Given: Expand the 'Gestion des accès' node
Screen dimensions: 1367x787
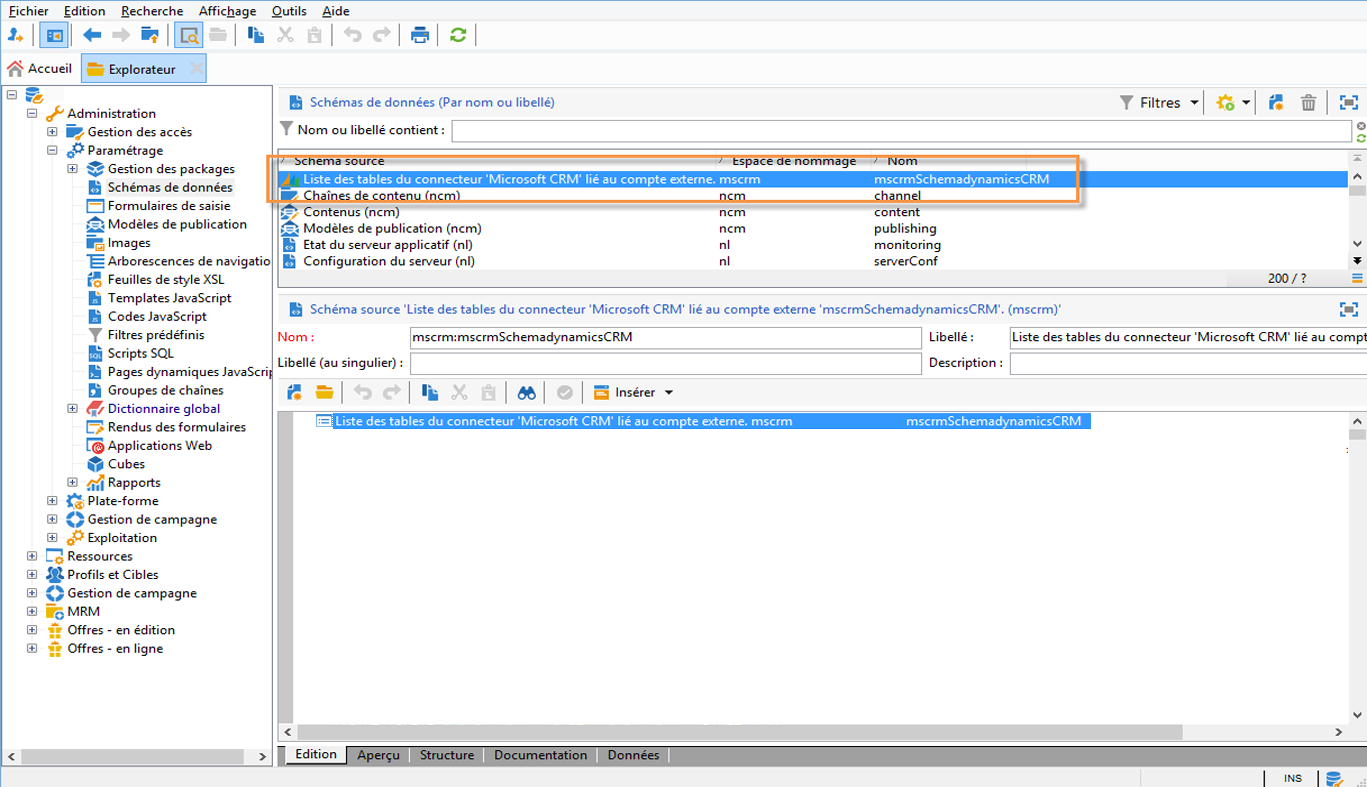Looking at the screenshot, I should tap(52, 131).
